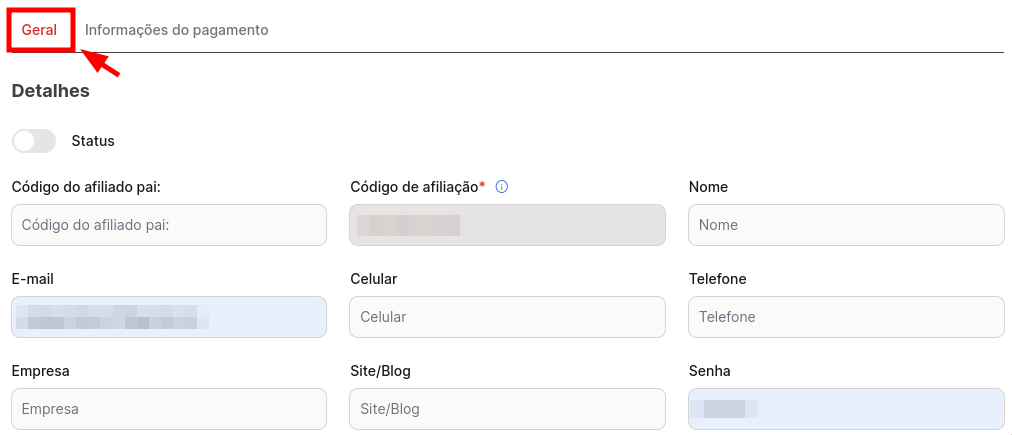The height and width of the screenshot is (435, 1012).
Task: Click the Detalhes section heading
Action: pyautogui.click(x=50, y=91)
